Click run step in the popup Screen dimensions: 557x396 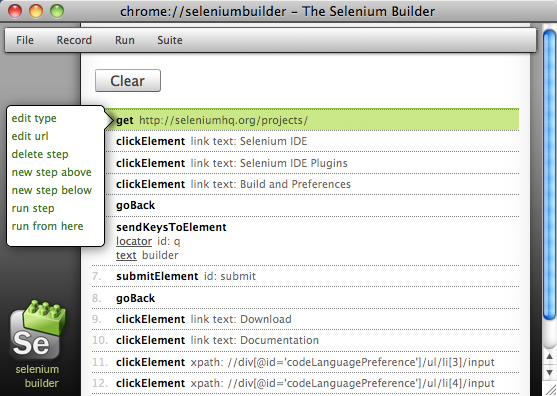[33, 208]
